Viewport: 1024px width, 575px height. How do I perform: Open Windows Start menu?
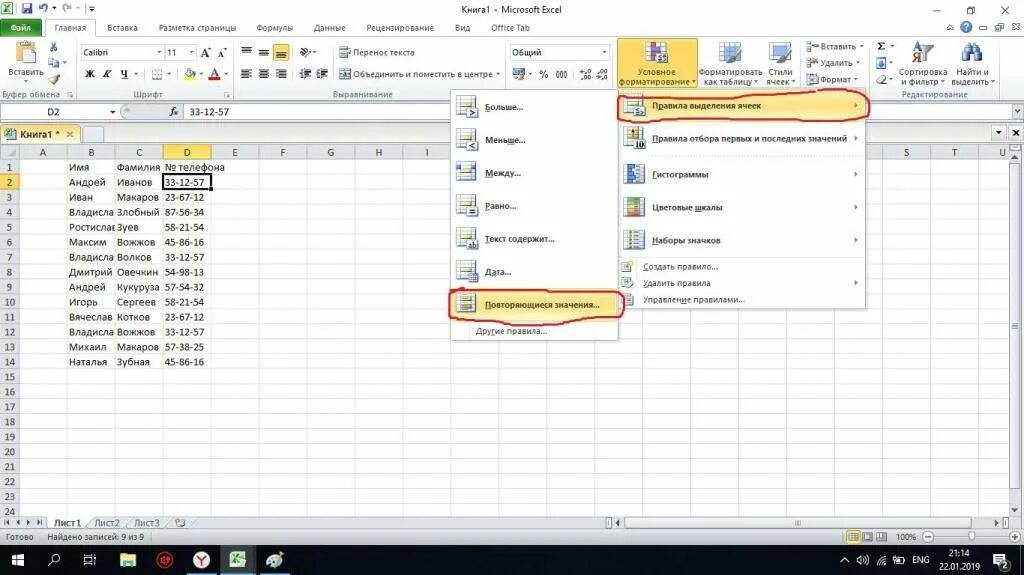18,560
